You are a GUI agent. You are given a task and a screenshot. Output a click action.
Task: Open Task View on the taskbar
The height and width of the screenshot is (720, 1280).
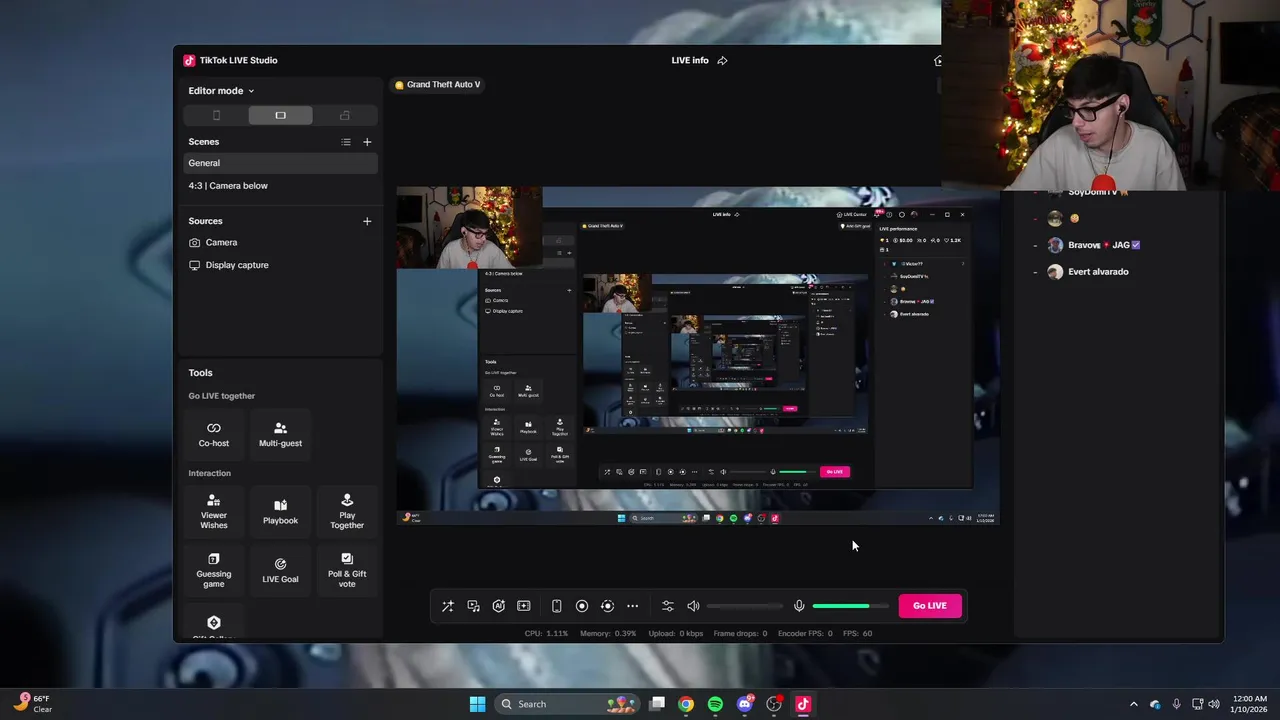(x=657, y=704)
